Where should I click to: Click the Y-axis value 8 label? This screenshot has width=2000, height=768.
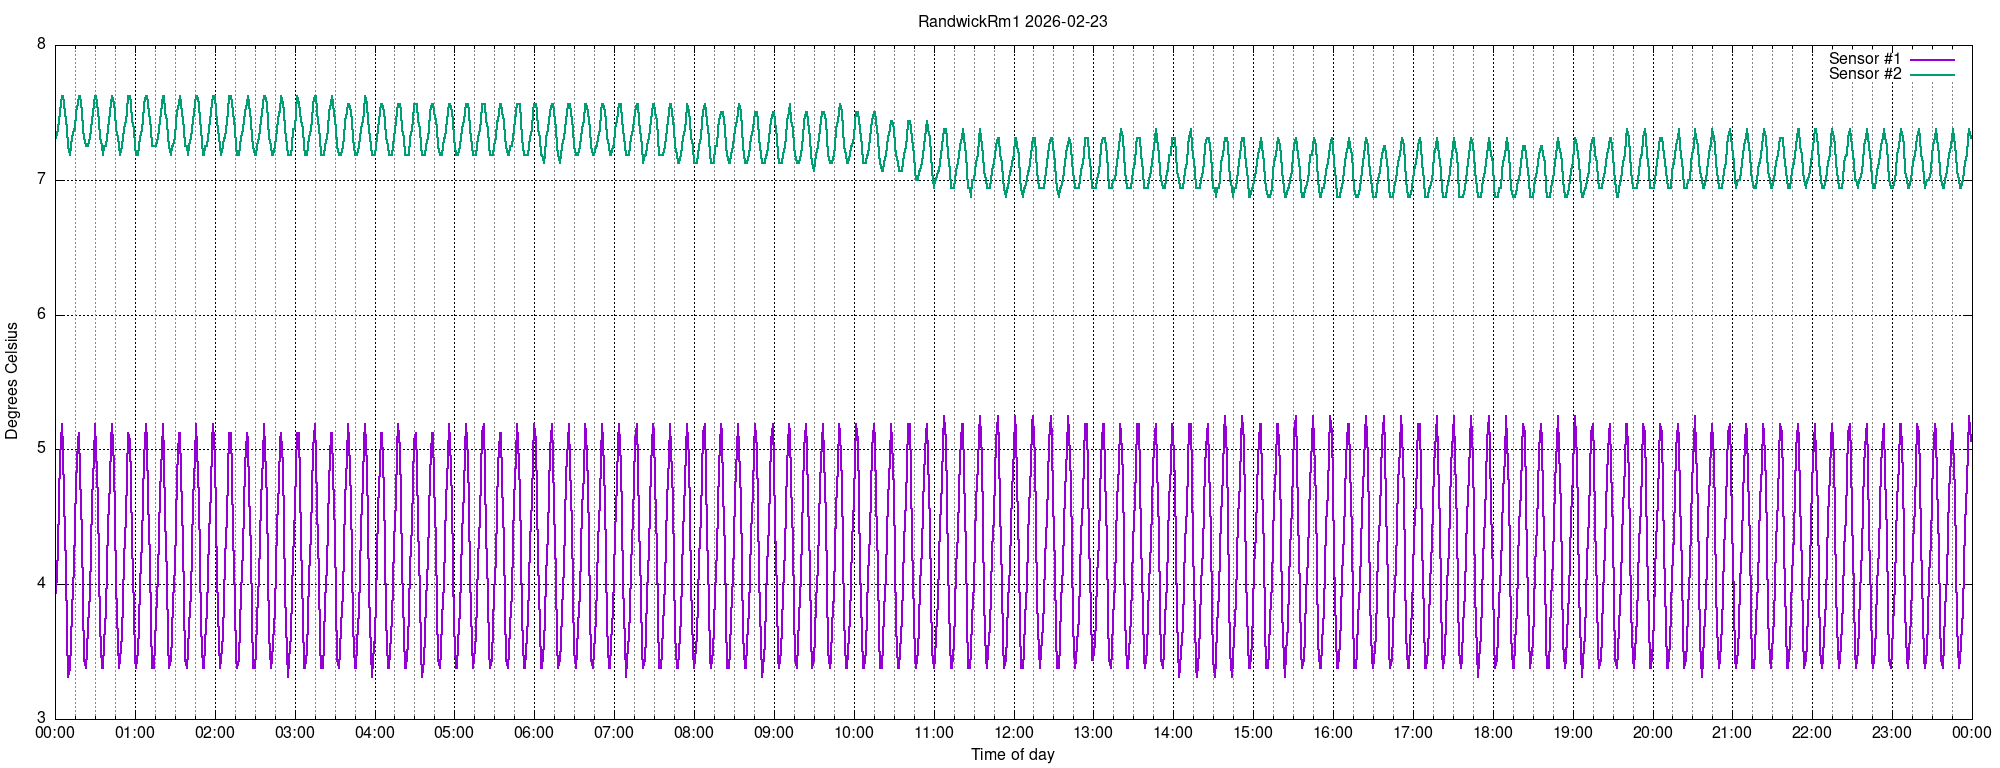[x=41, y=45]
